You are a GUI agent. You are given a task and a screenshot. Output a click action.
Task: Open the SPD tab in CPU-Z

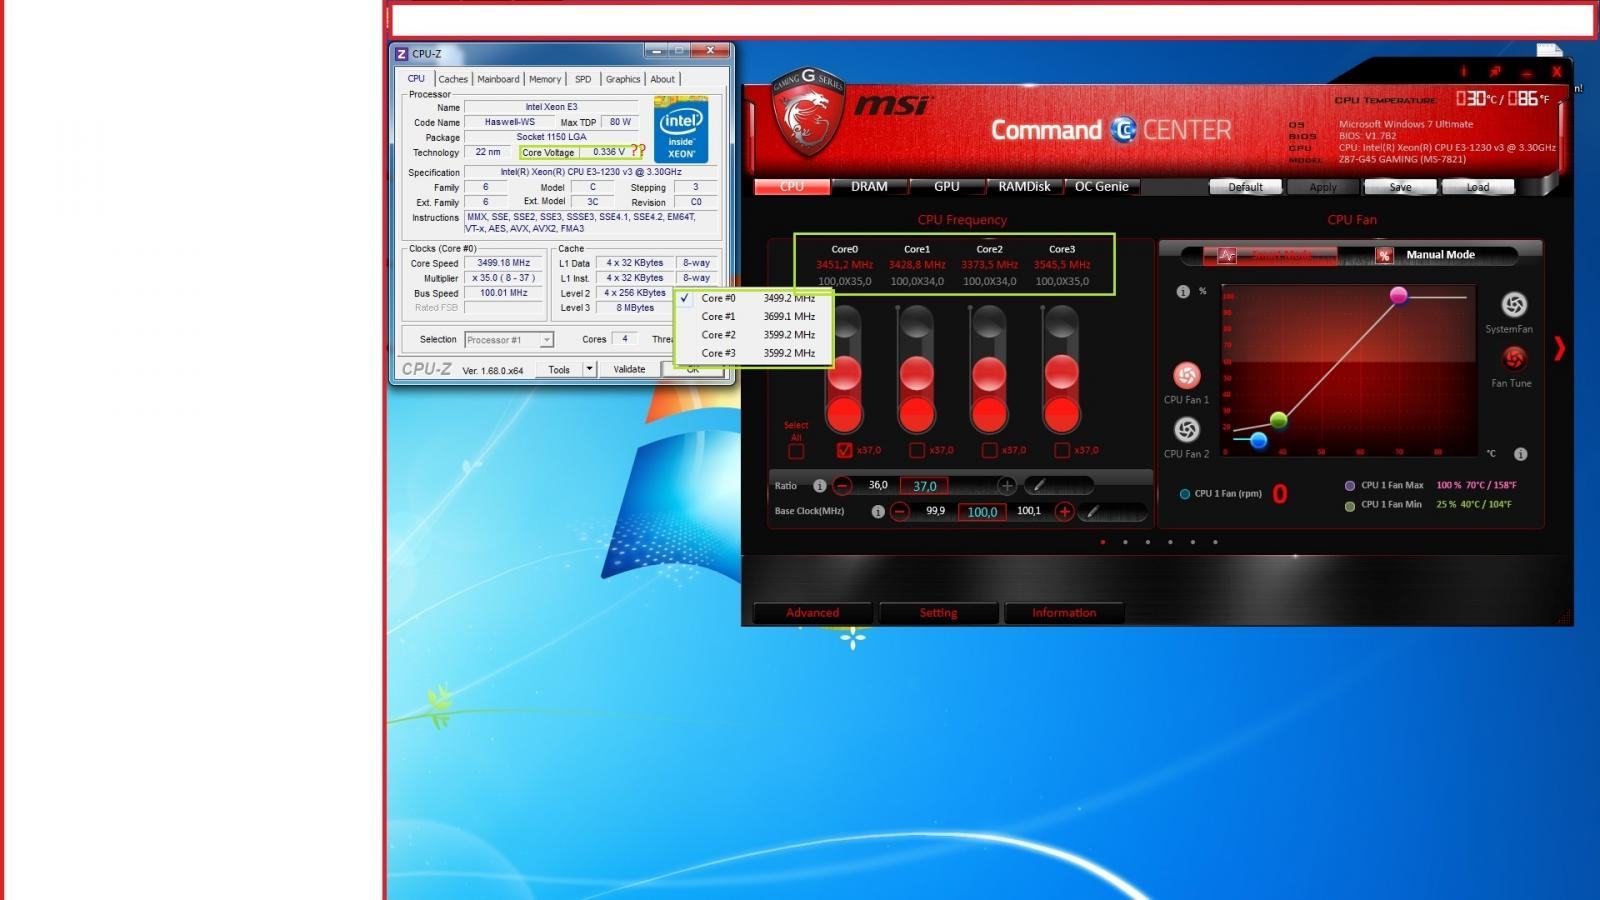583,79
